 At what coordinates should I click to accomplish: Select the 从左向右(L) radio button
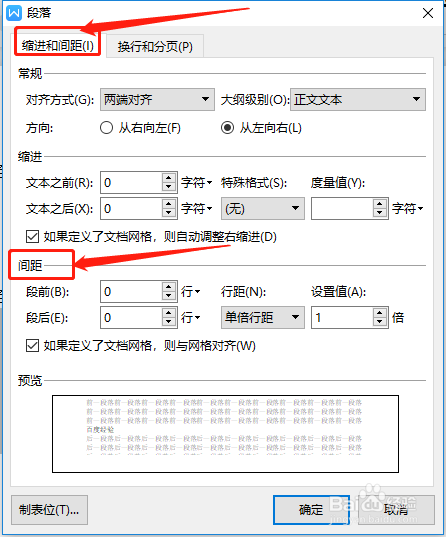coord(227,128)
